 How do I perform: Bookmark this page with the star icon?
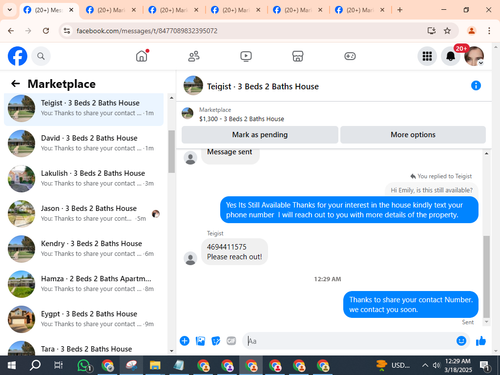447,31
